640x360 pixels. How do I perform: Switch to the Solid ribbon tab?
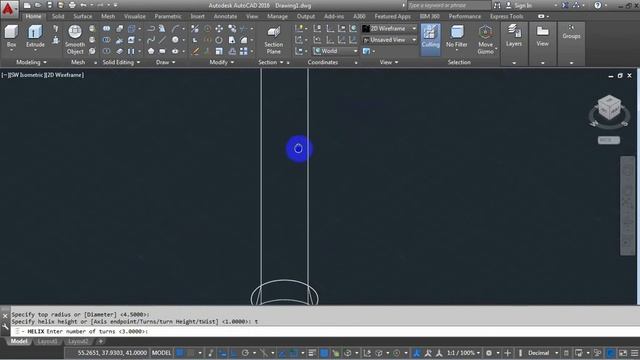(58, 16)
